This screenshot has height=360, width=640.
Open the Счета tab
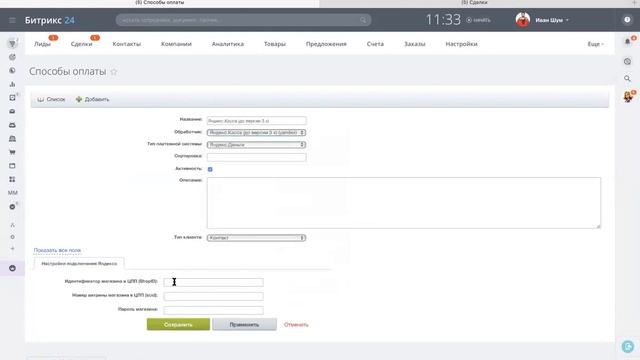point(375,44)
